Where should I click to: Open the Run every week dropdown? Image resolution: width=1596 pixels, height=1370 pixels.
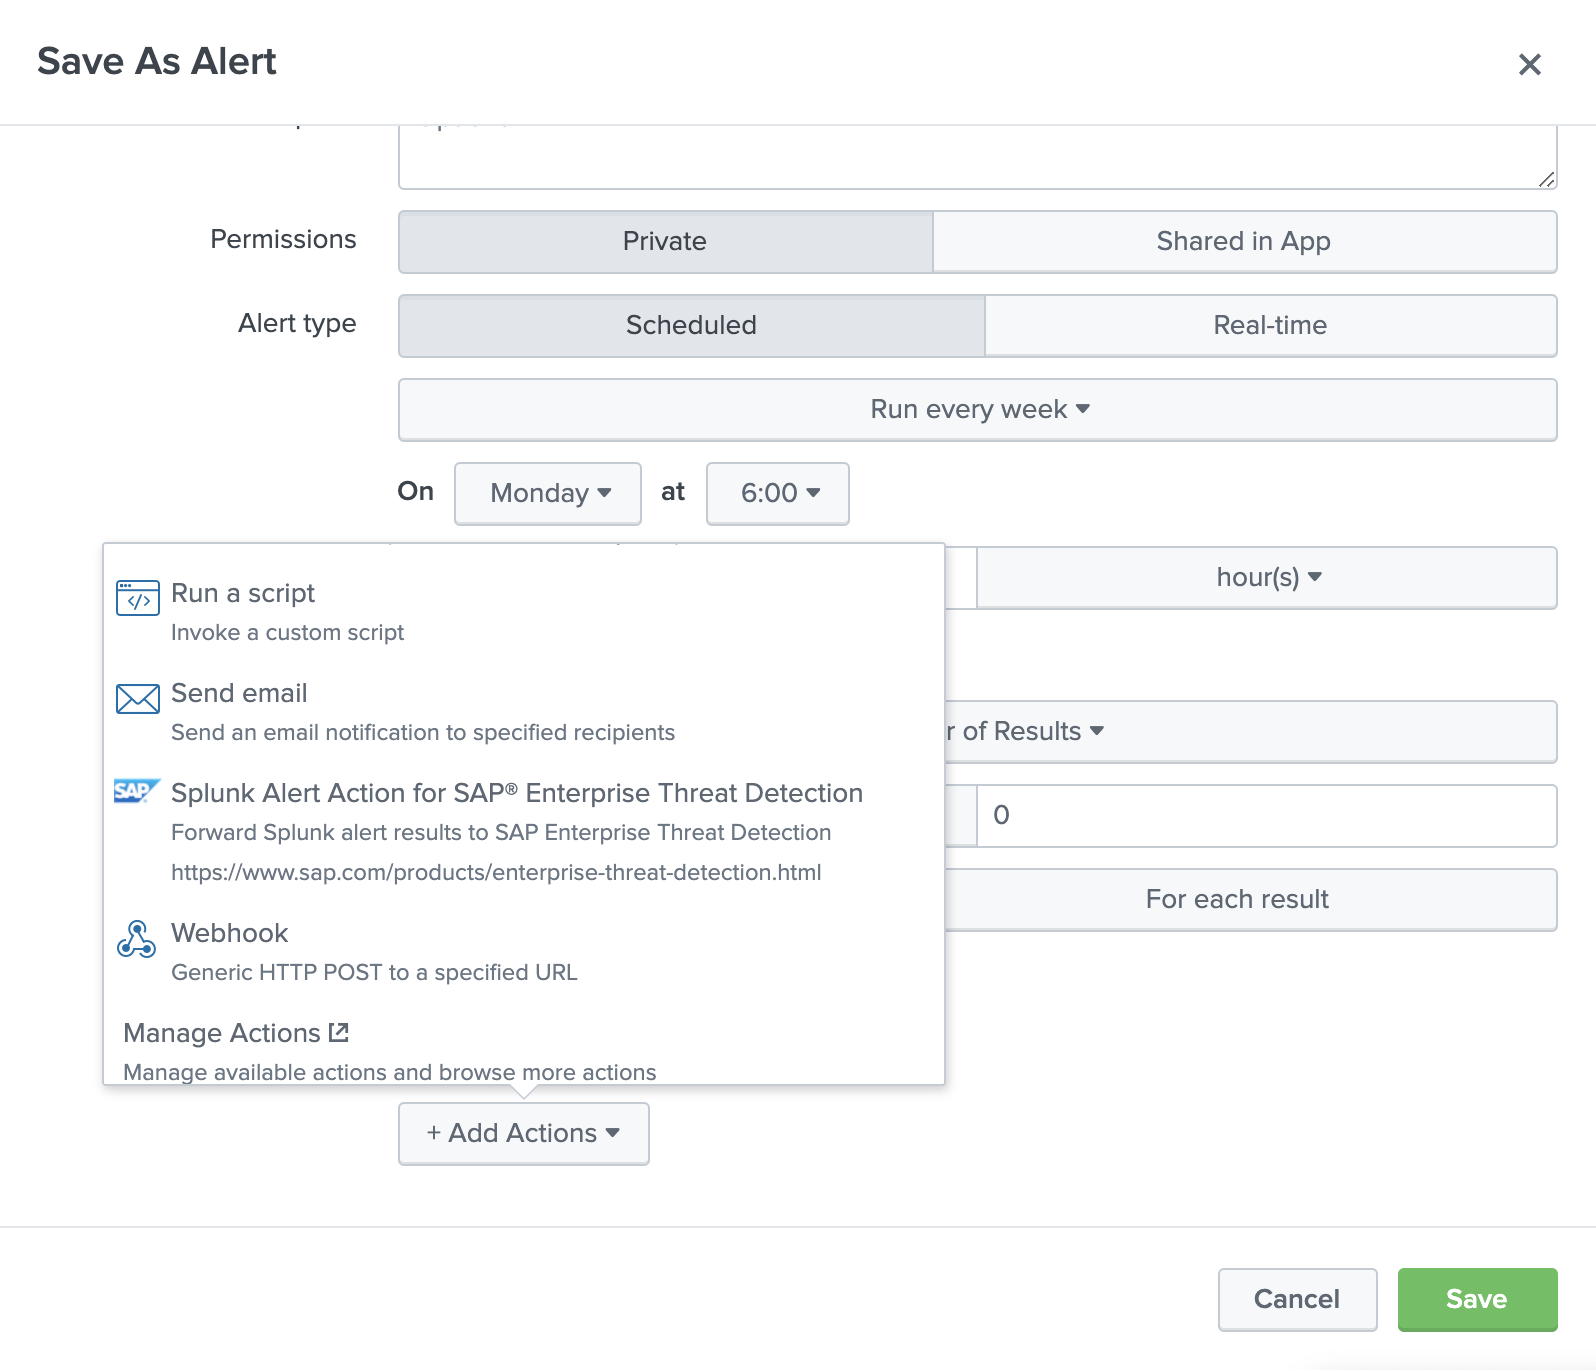pyautogui.click(x=977, y=409)
